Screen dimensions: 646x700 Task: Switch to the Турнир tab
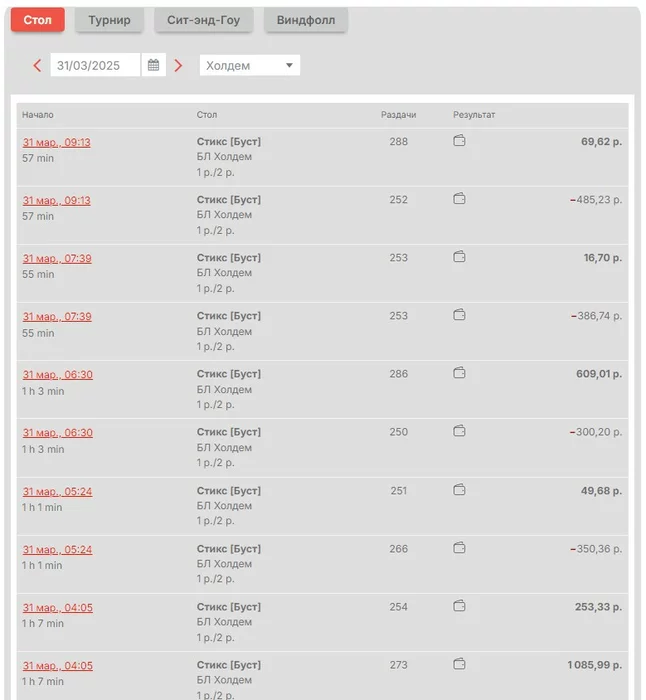coord(109,20)
